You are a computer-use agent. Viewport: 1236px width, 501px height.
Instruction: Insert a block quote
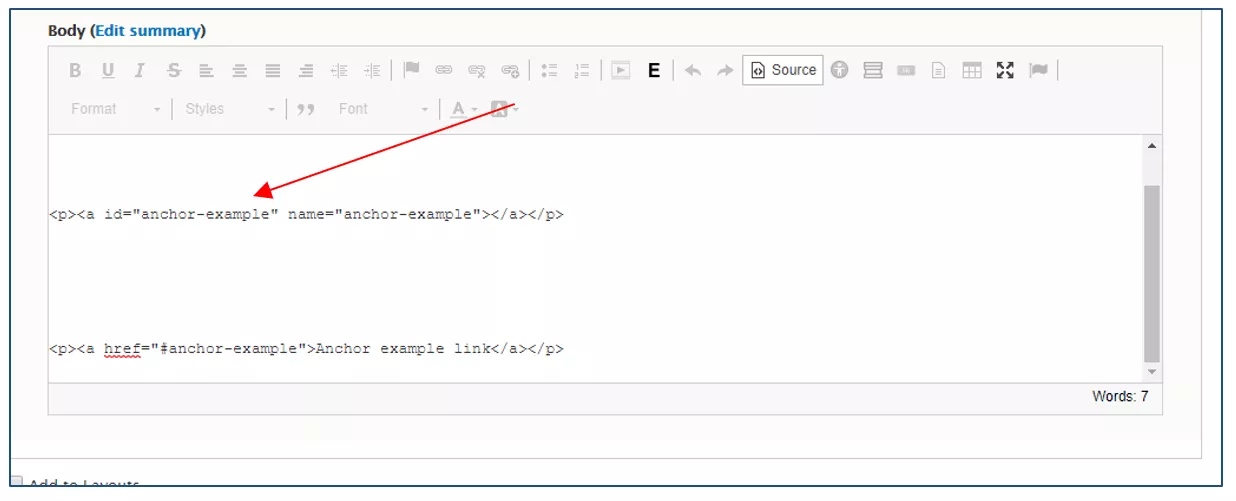pos(306,109)
